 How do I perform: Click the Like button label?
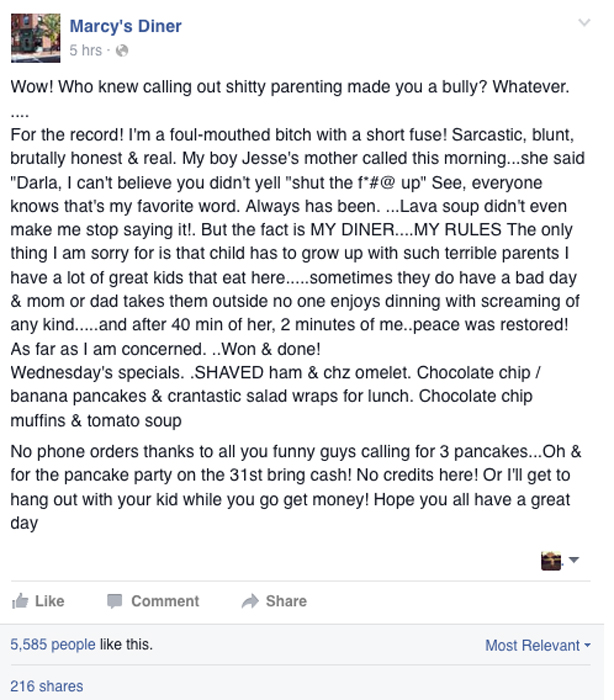(x=50, y=601)
